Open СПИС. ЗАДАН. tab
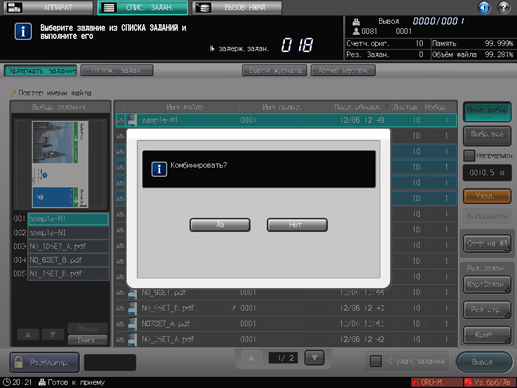 [x=143, y=7]
